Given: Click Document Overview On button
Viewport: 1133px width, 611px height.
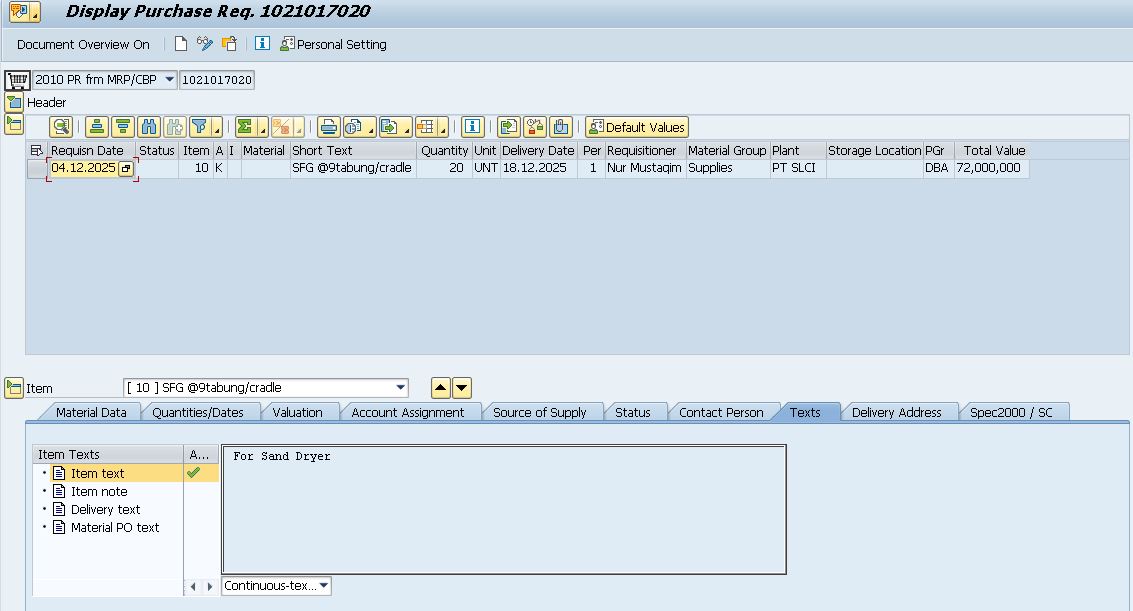Looking at the screenshot, I should click(83, 44).
